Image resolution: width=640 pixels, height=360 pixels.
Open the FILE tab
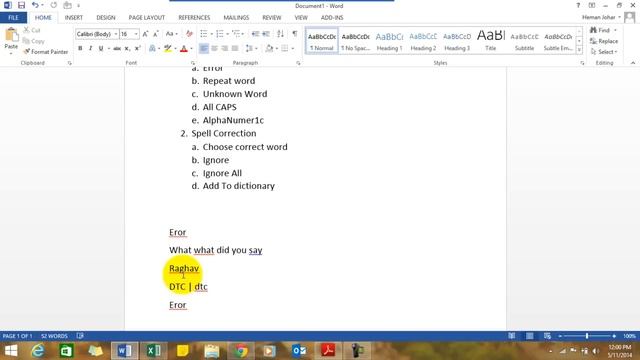pos(13,18)
